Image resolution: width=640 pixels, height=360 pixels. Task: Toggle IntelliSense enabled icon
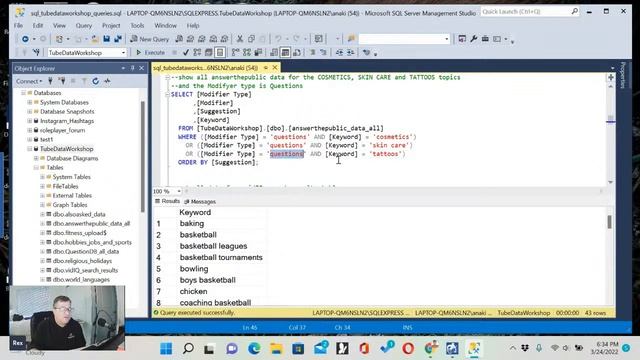coord(220,53)
